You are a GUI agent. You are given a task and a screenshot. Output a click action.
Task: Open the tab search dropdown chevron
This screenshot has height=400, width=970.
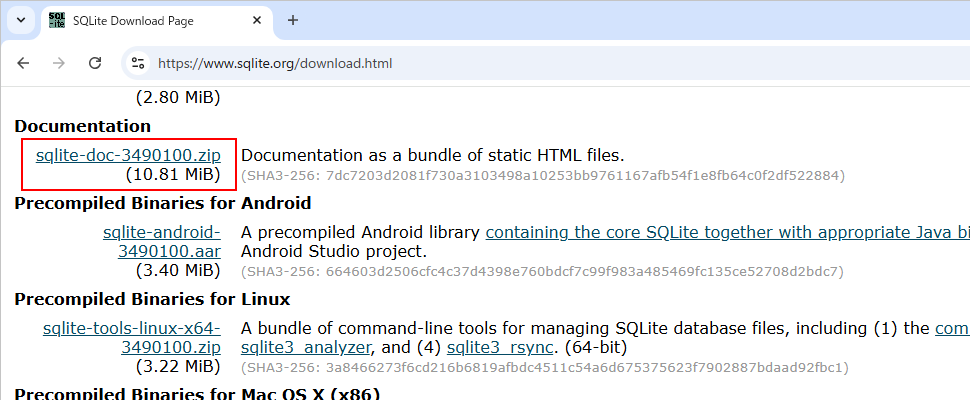point(22,20)
